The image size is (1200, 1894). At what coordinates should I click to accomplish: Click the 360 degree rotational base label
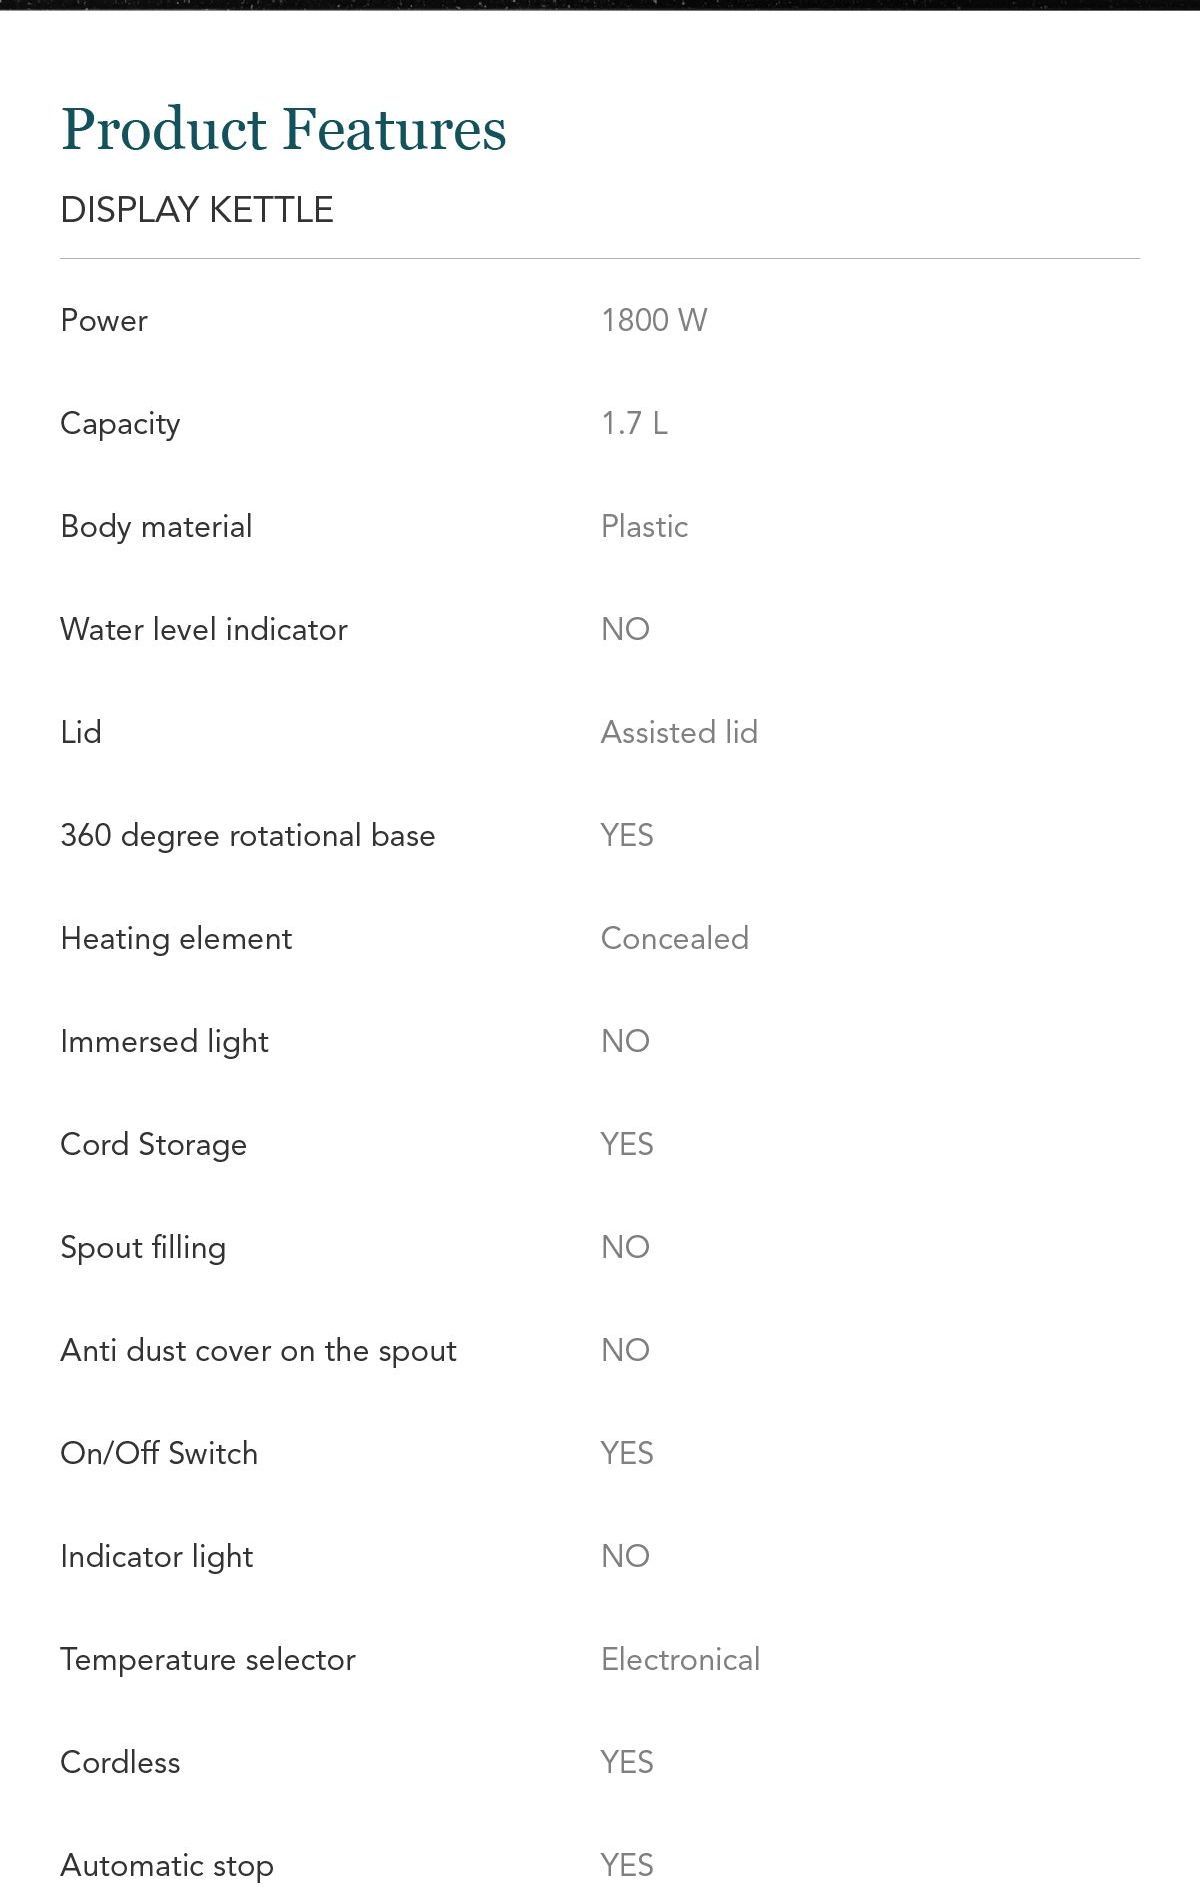[x=248, y=836]
